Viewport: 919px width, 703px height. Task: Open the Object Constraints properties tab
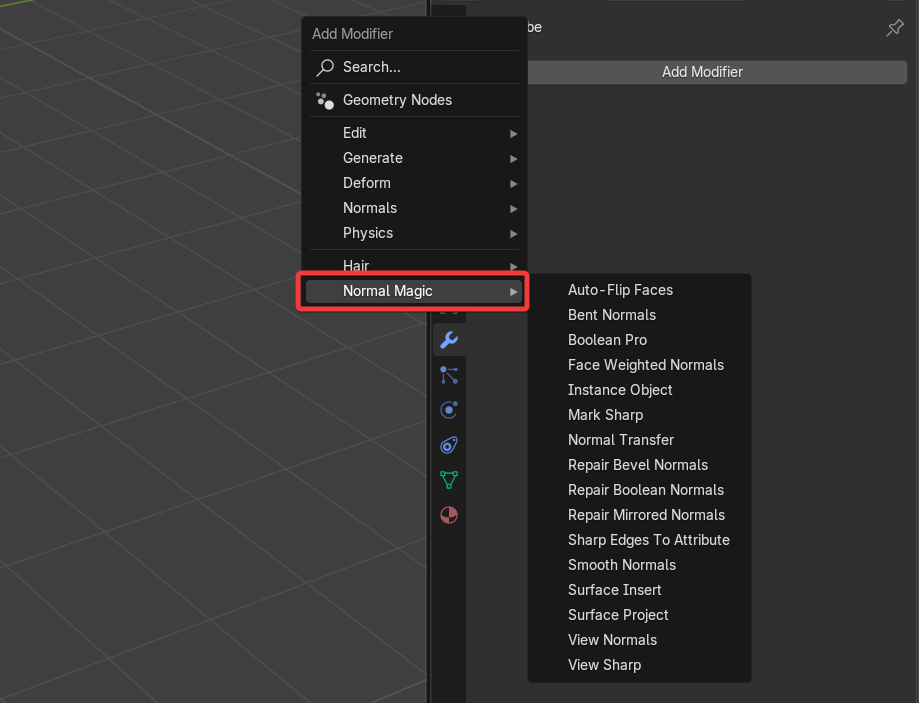449,445
